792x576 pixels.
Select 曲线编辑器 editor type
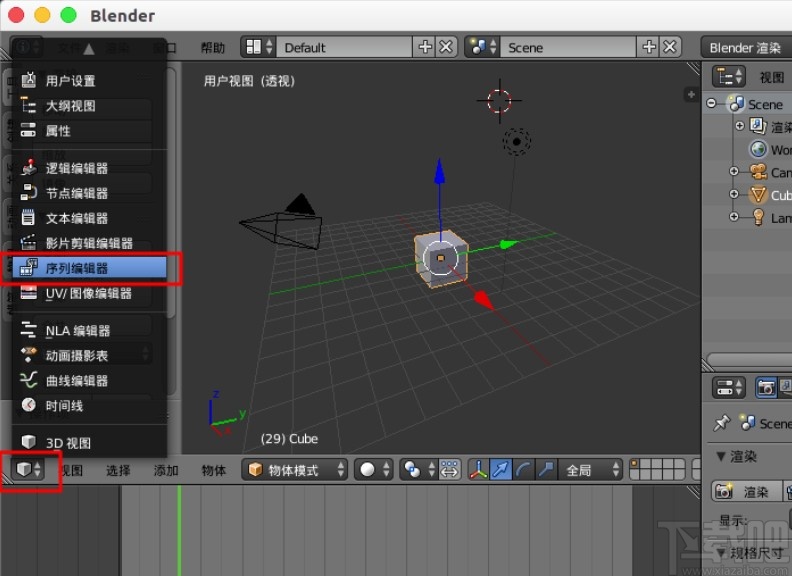(x=89, y=380)
